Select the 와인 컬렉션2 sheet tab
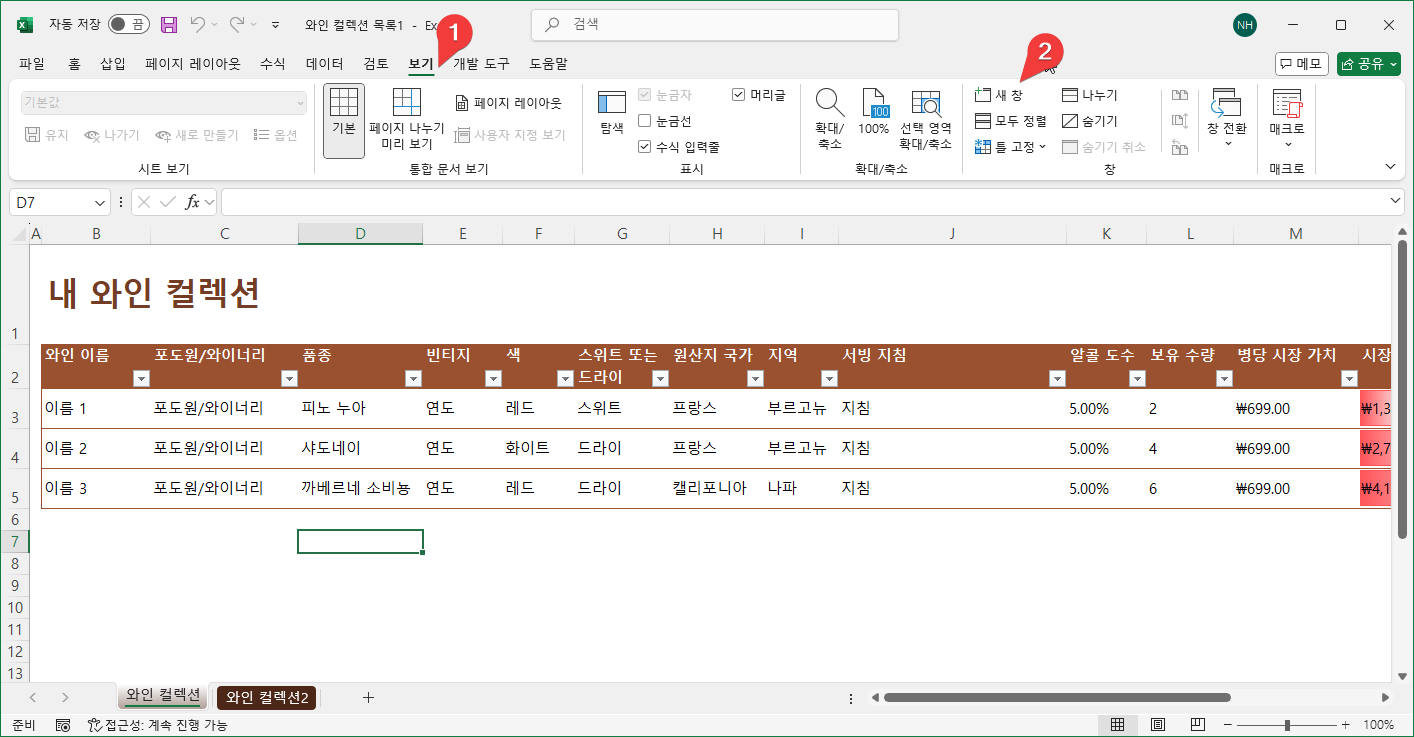This screenshot has height=737, width=1414. click(x=265, y=697)
